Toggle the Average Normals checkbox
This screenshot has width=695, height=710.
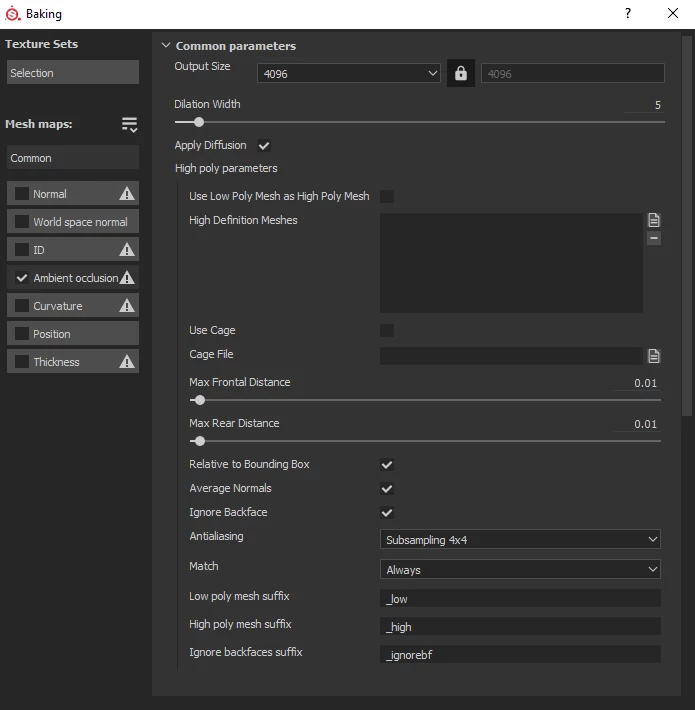[387, 489]
